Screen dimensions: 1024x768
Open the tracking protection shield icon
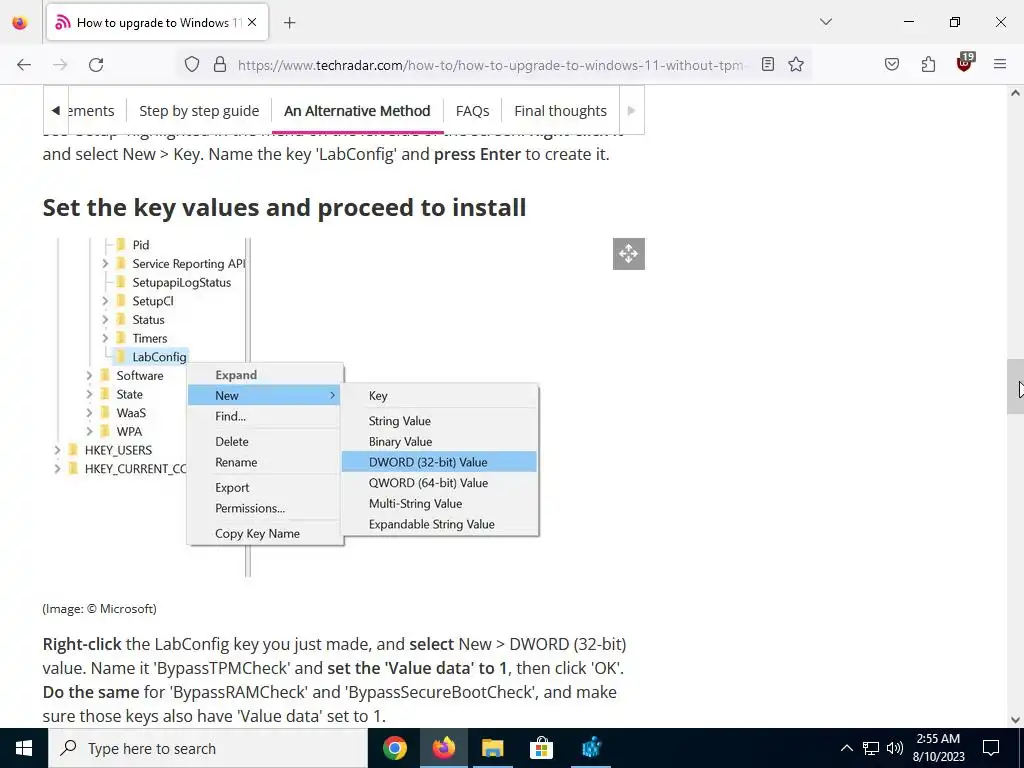pos(191,65)
